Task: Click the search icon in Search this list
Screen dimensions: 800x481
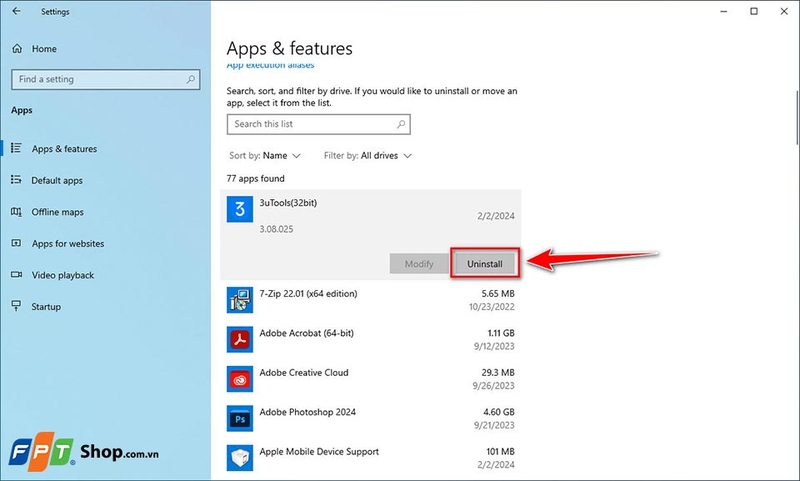Action: 401,124
